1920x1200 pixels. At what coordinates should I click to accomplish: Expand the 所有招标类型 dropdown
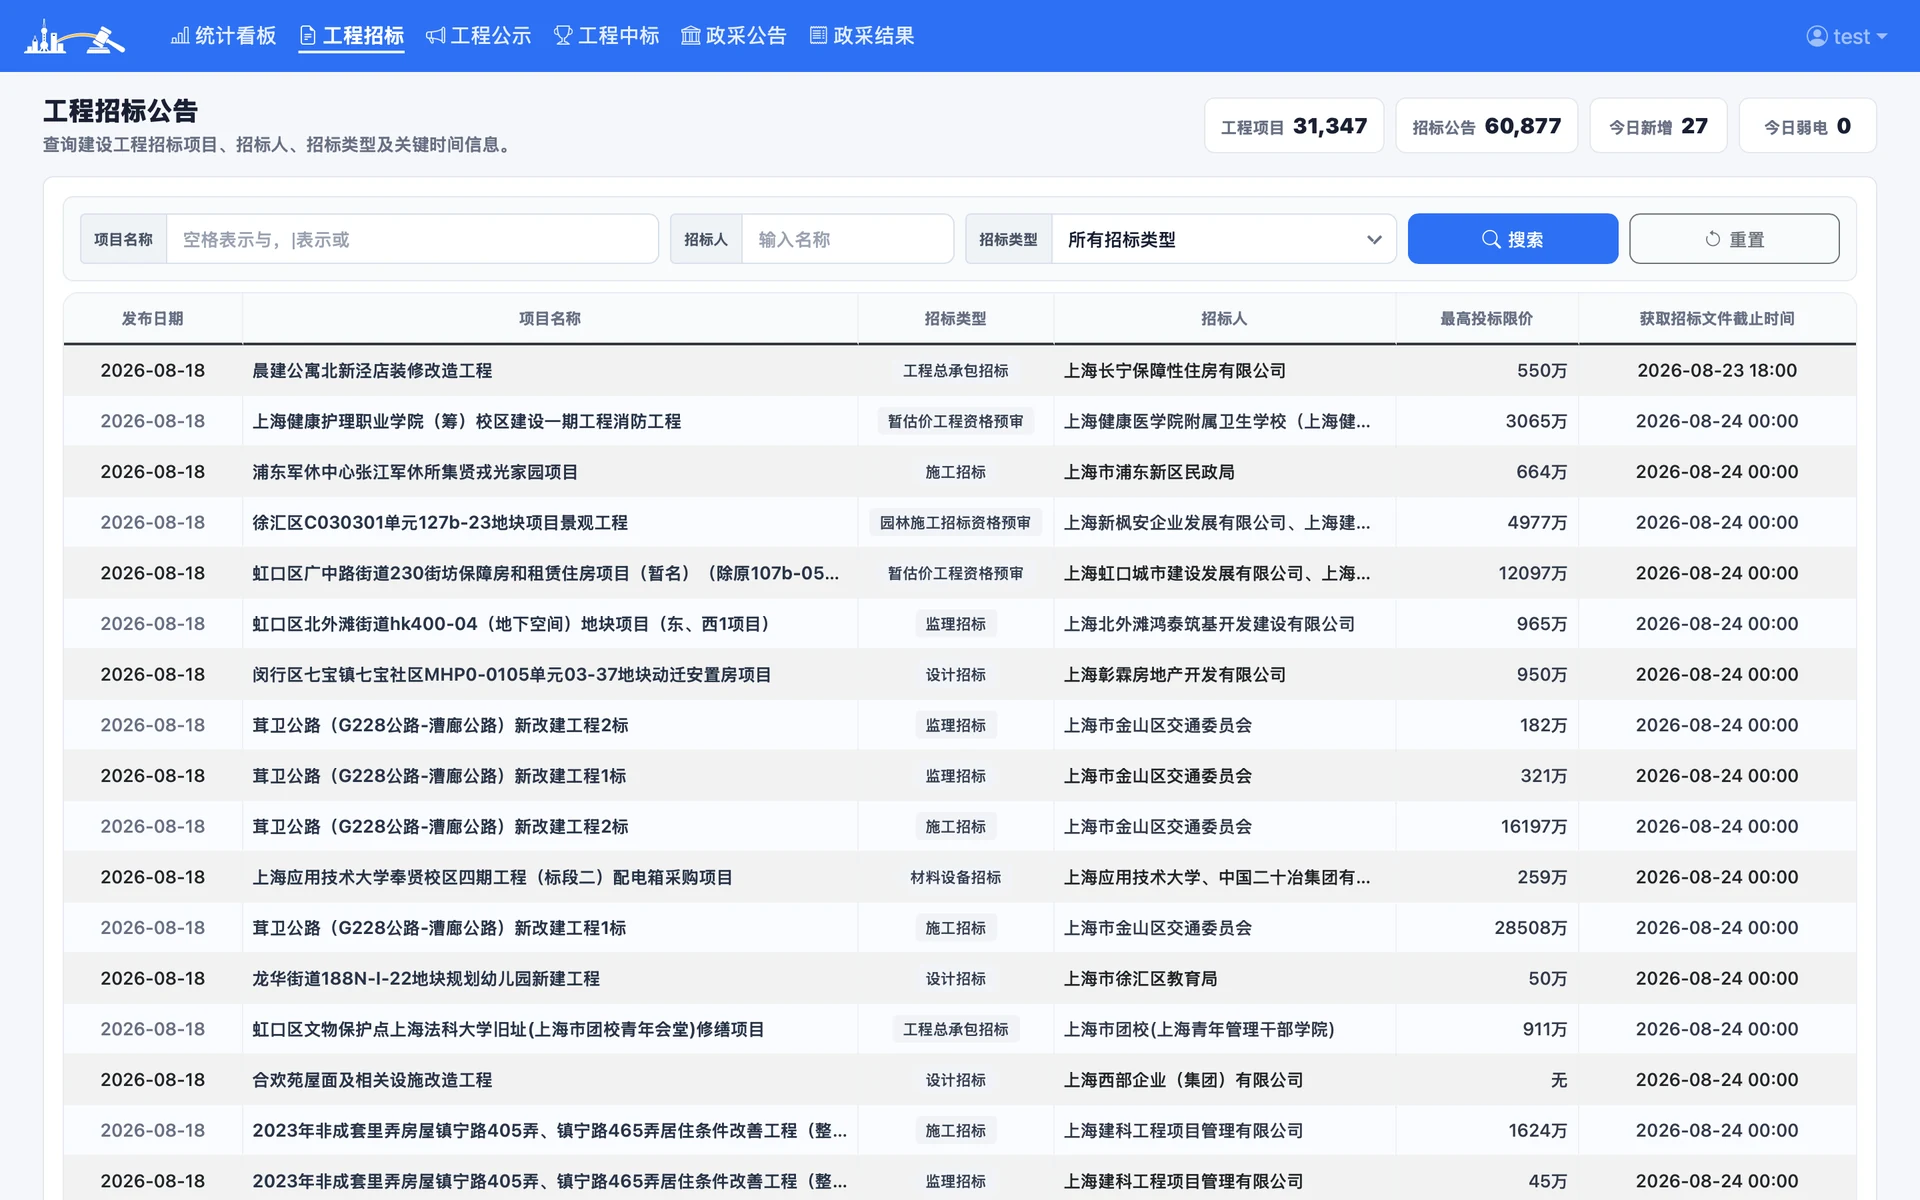point(1224,239)
